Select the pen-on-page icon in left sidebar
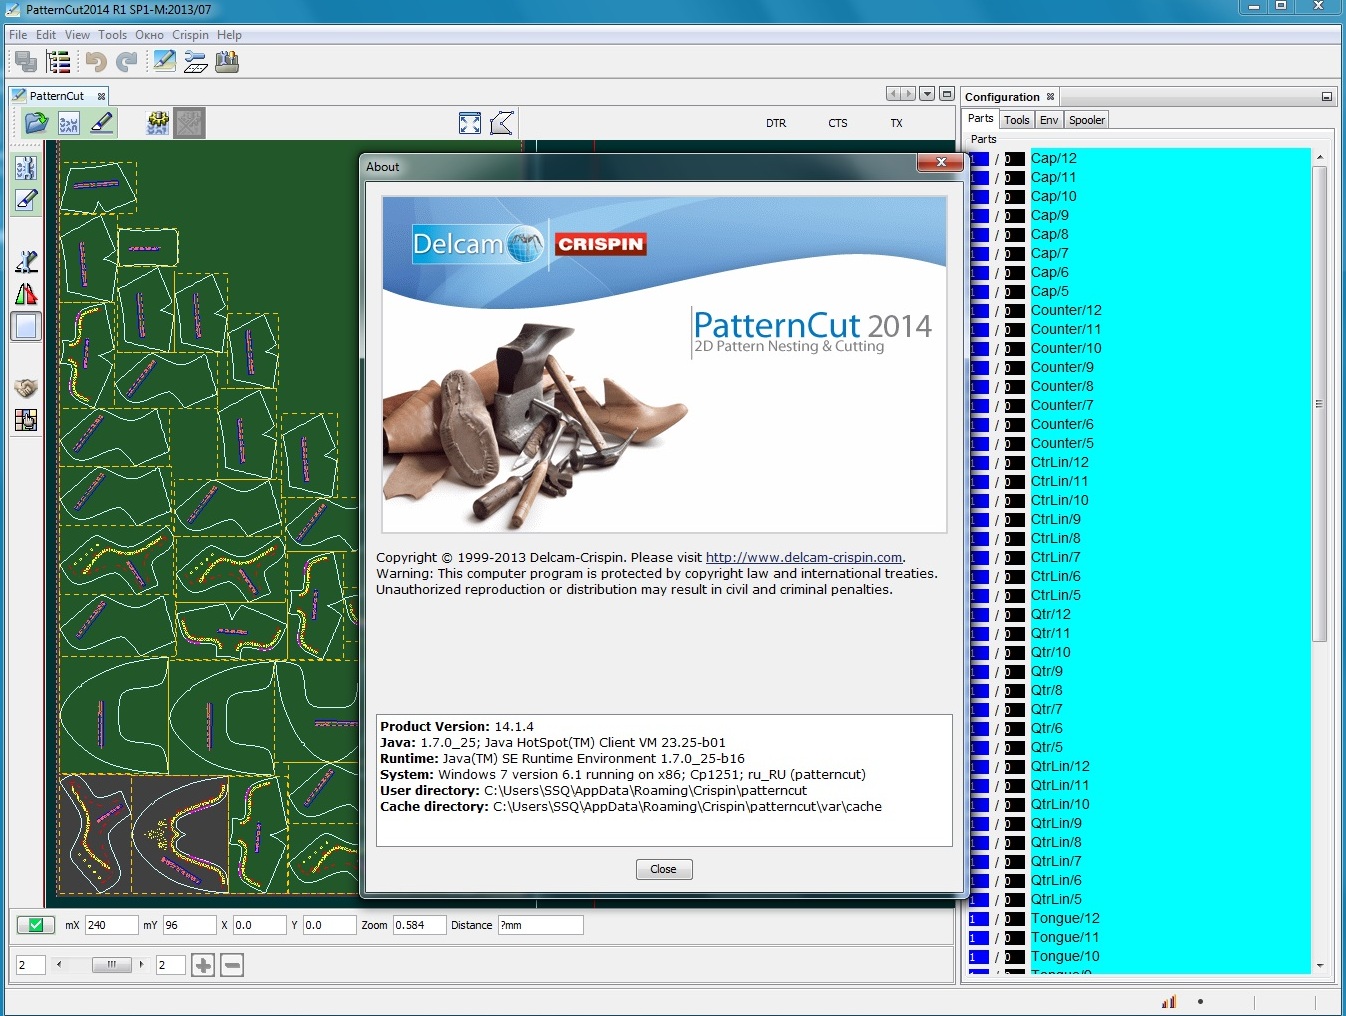The image size is (1346, 1016). click(26, 200)
